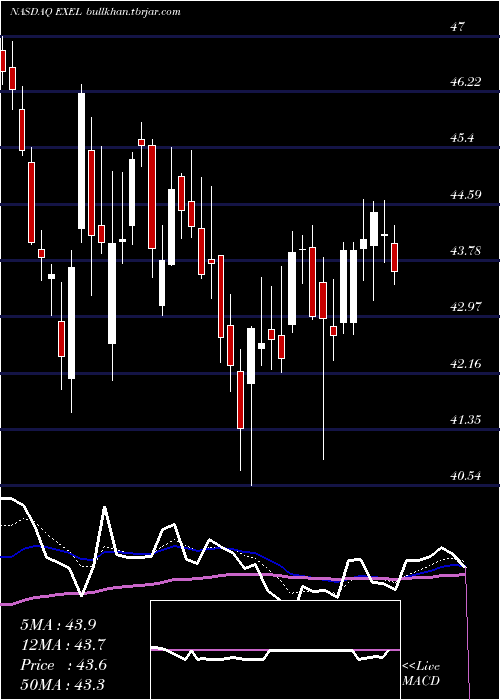The width and height of the screenshot is (500, 700).
Task: Click the 44.59 price axis label
Action: coord(466,195)
